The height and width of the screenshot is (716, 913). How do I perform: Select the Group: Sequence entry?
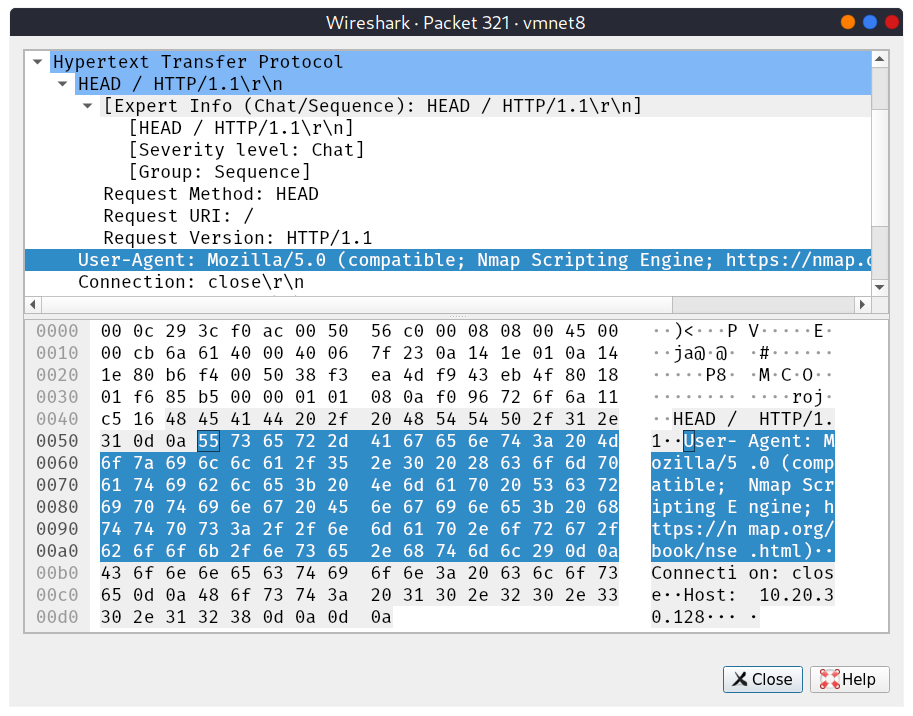pos(219,172)
